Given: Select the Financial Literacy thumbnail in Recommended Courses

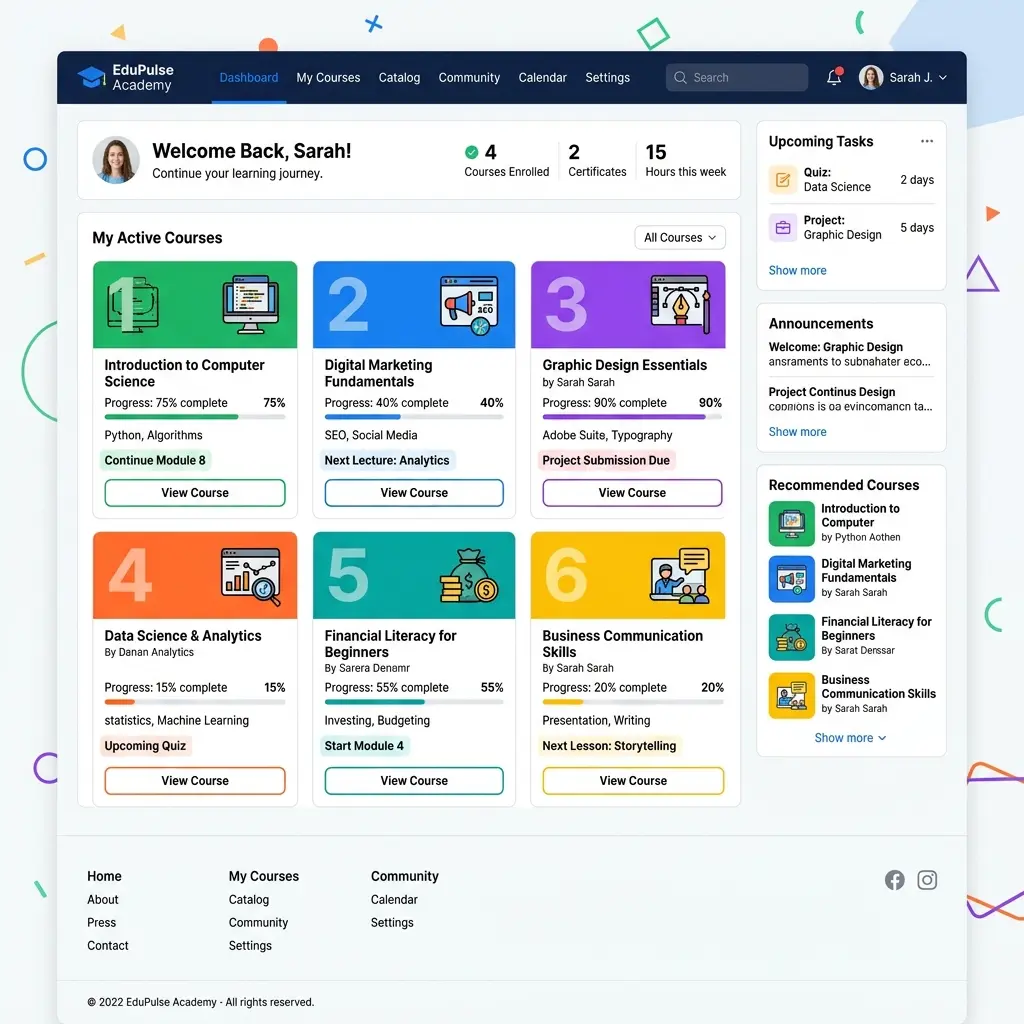Looking at the screenshot, I should (790, 637).
